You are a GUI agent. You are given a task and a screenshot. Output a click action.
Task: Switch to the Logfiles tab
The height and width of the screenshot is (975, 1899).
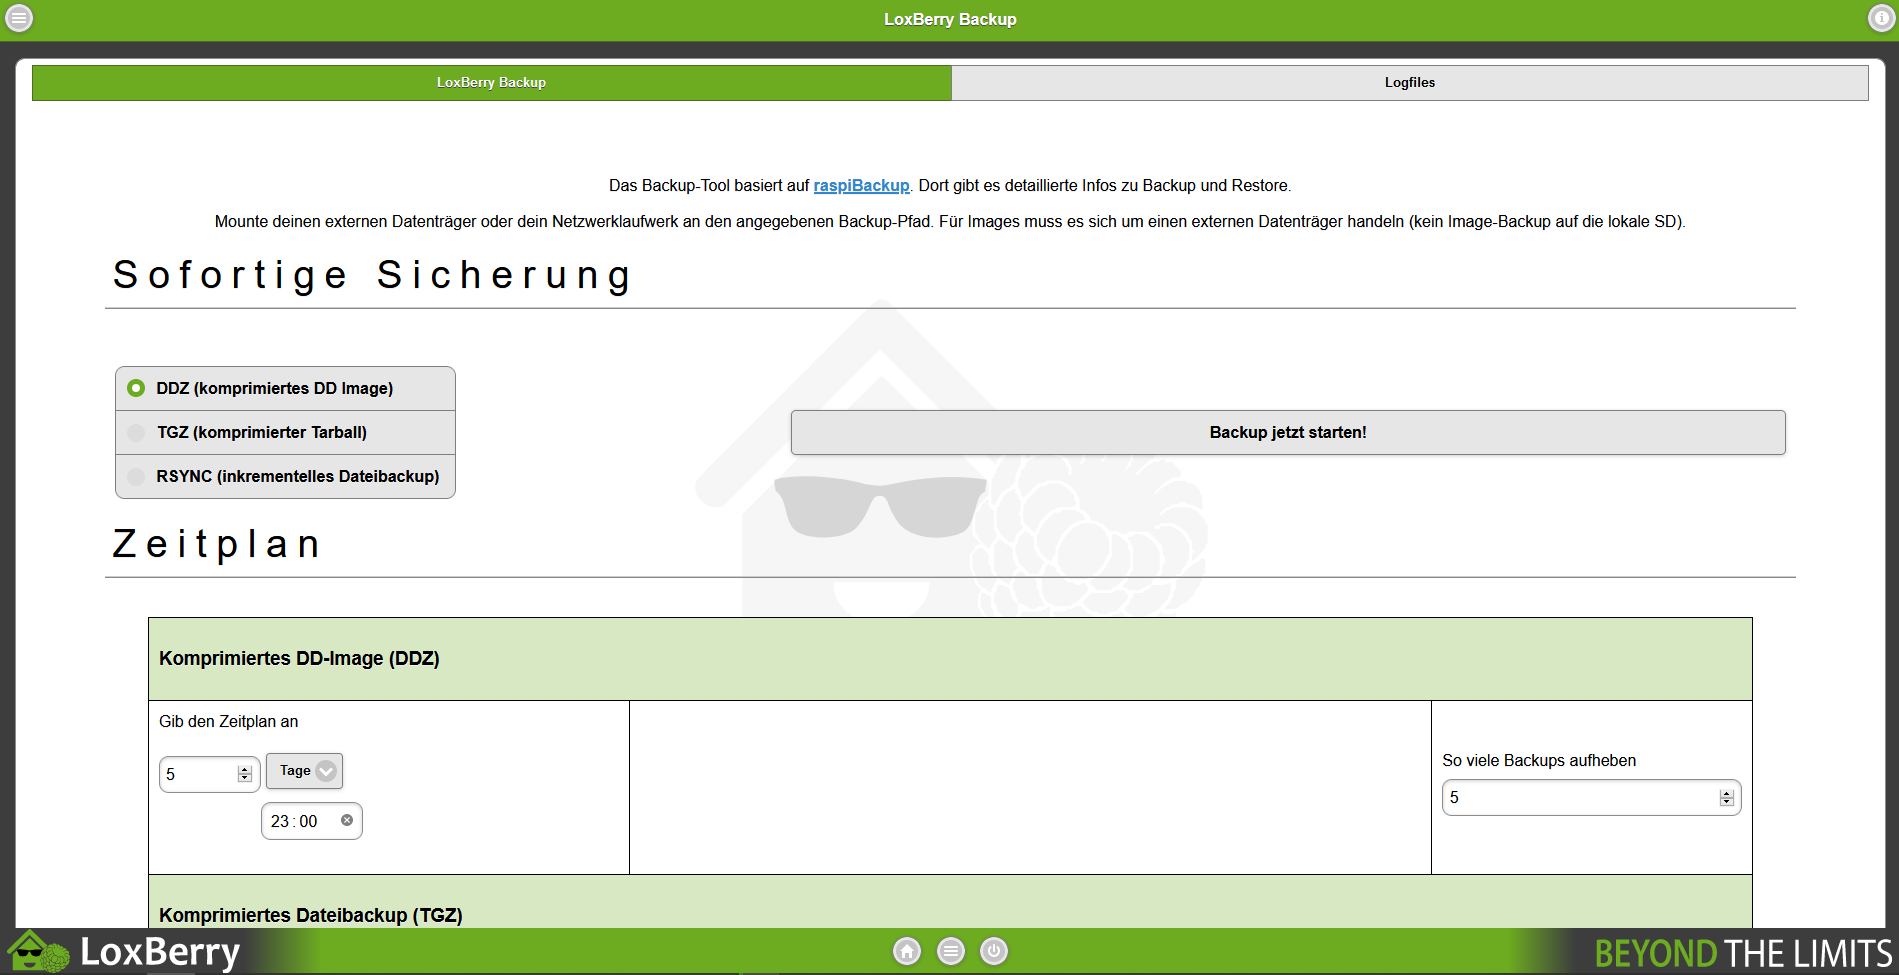1410,83
